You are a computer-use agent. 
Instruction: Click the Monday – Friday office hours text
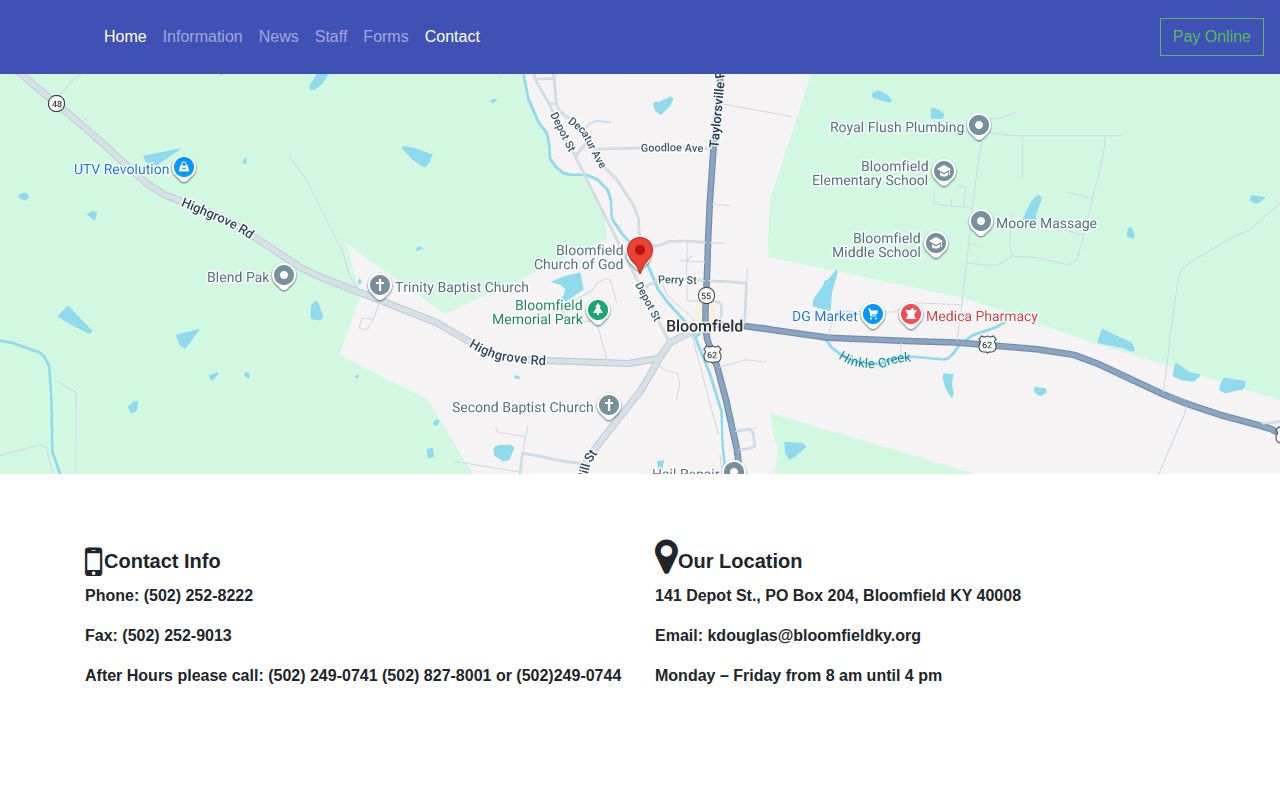(798, 676)
